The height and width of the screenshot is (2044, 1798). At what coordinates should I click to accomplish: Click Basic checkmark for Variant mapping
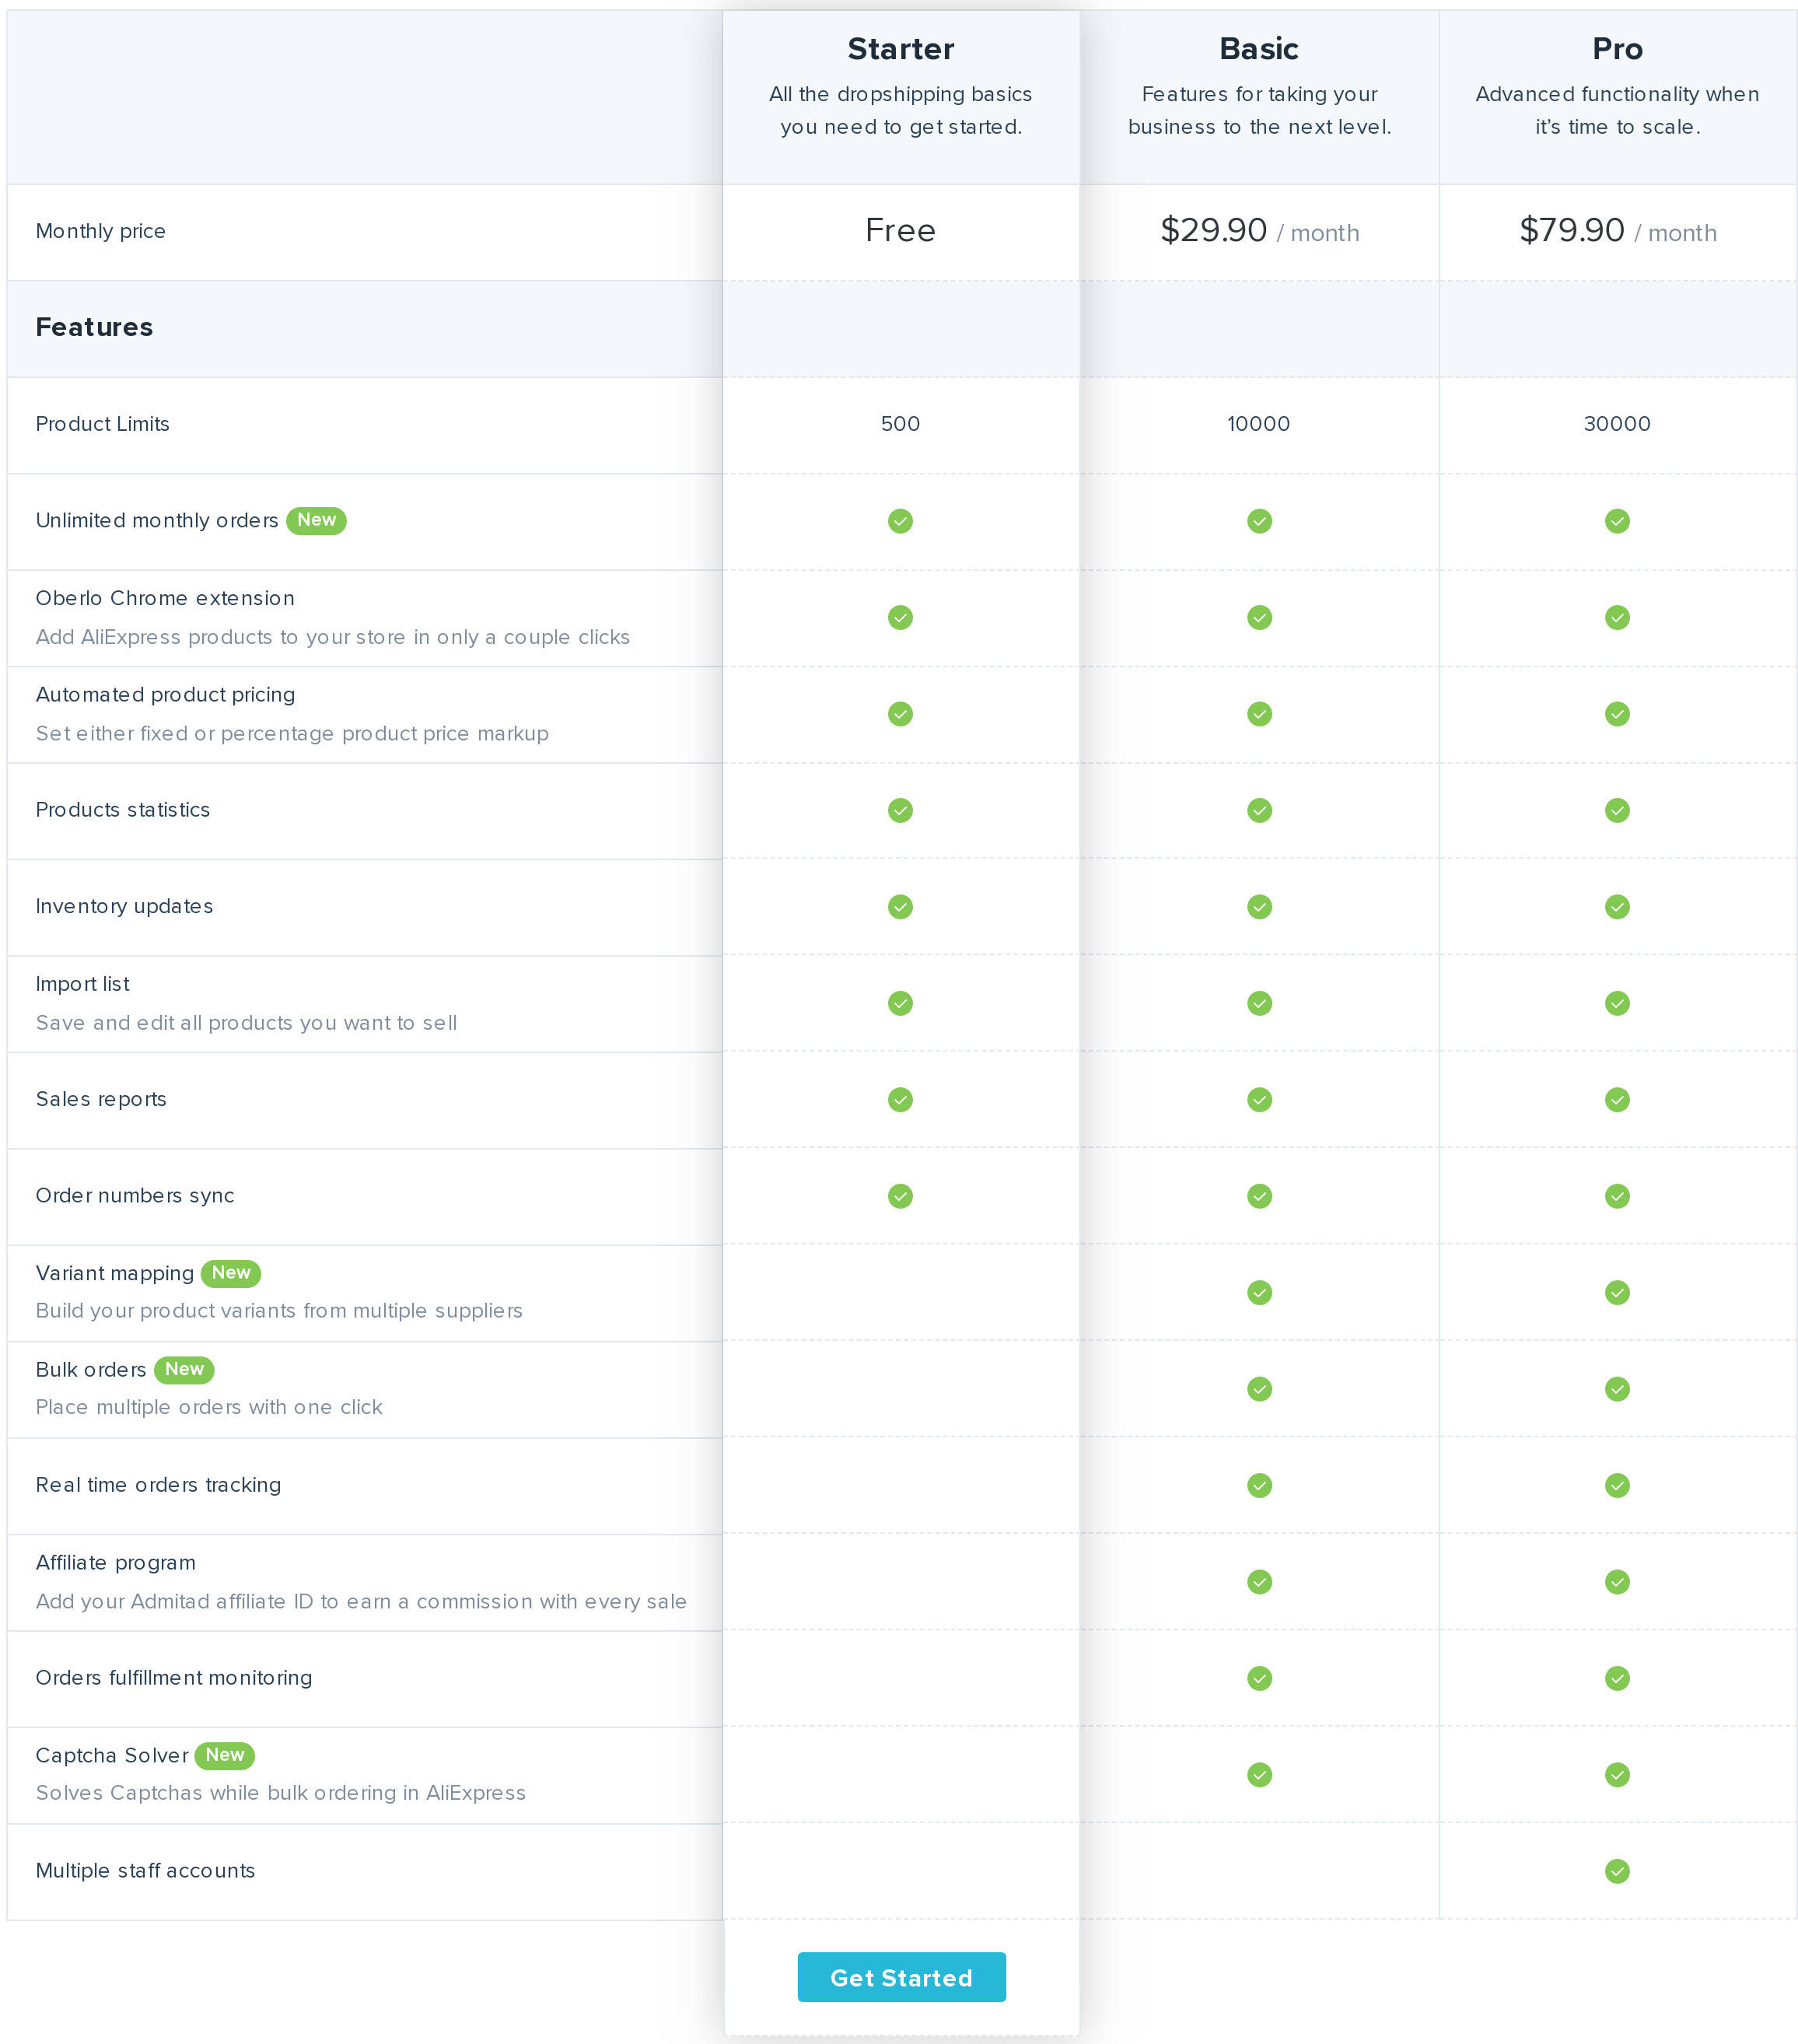(x=1259, y=1292)
